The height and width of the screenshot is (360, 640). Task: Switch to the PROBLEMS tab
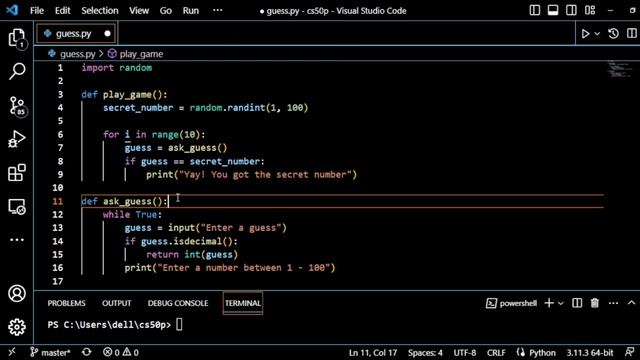click(x=67, y=303)
